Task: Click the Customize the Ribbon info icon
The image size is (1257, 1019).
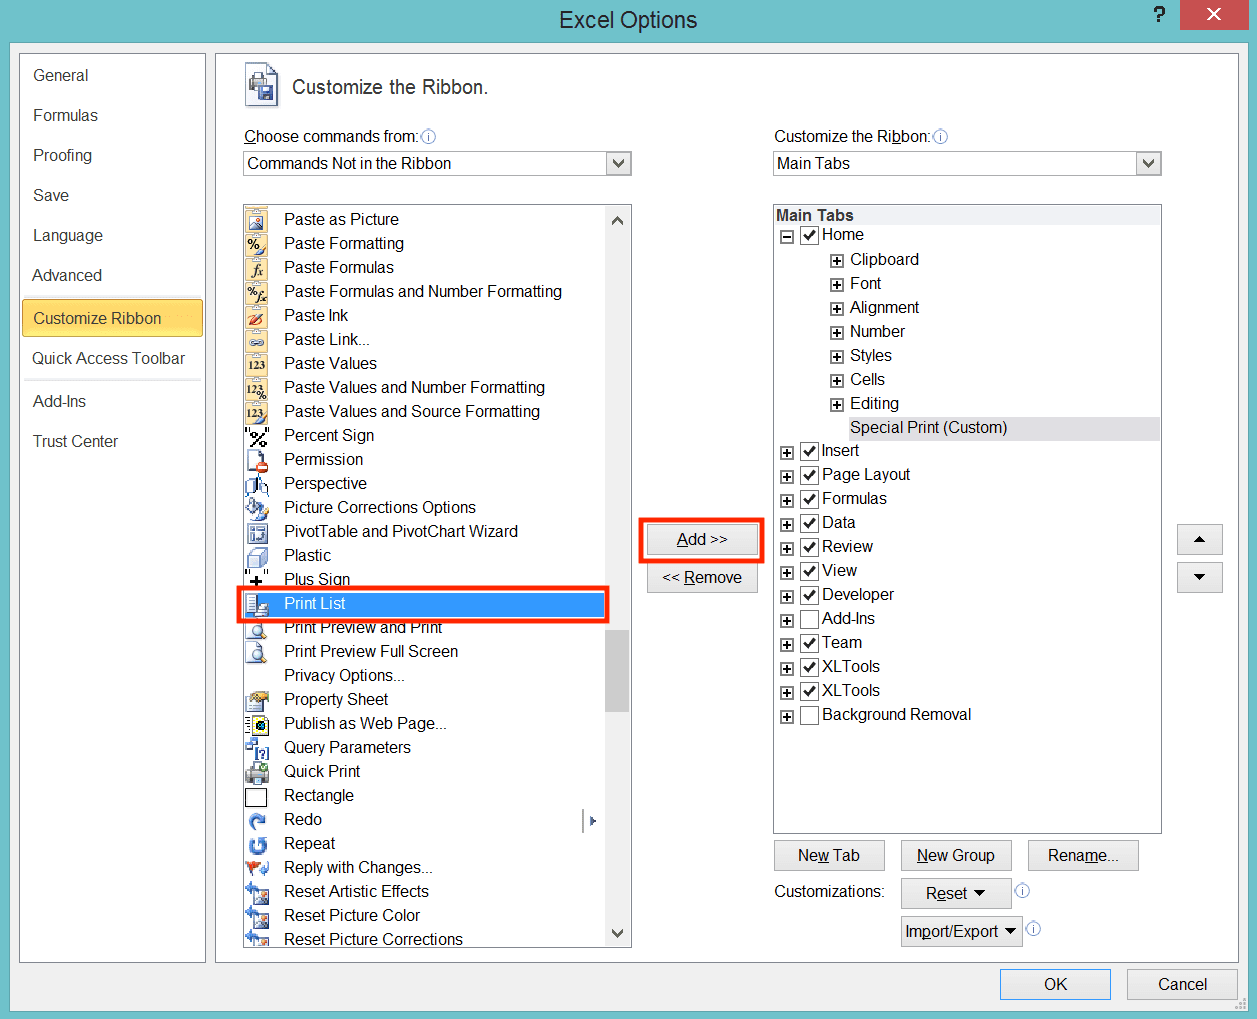Action: click(940, 137)
